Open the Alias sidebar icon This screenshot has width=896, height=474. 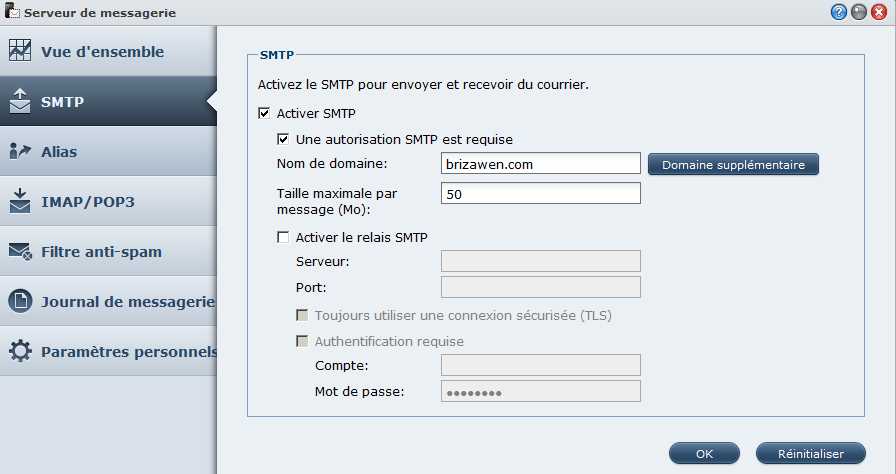coord(20,151)
